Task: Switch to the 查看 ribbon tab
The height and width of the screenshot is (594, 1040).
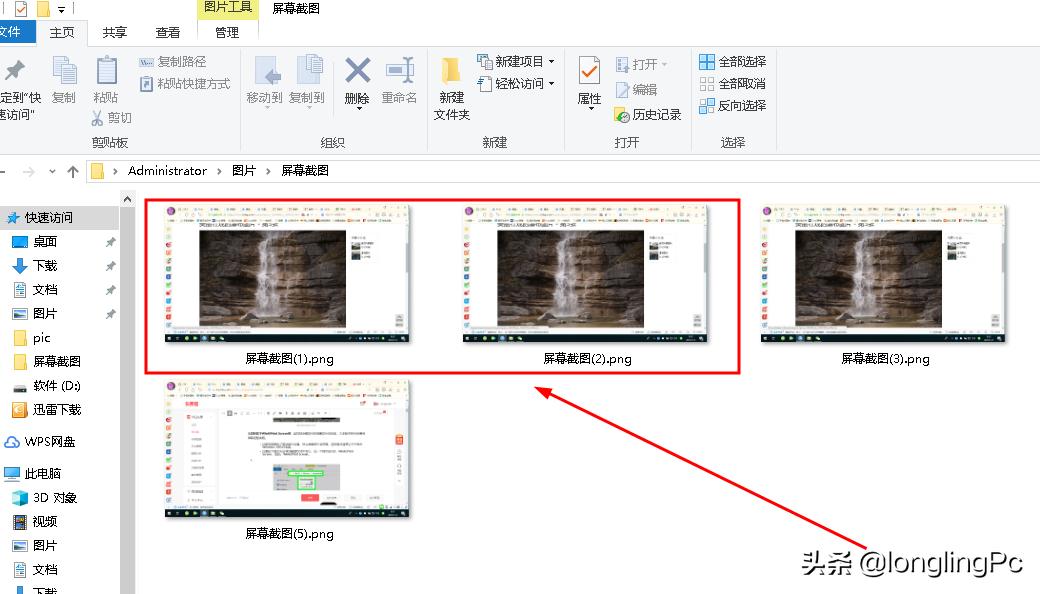Action: [167, 31]
